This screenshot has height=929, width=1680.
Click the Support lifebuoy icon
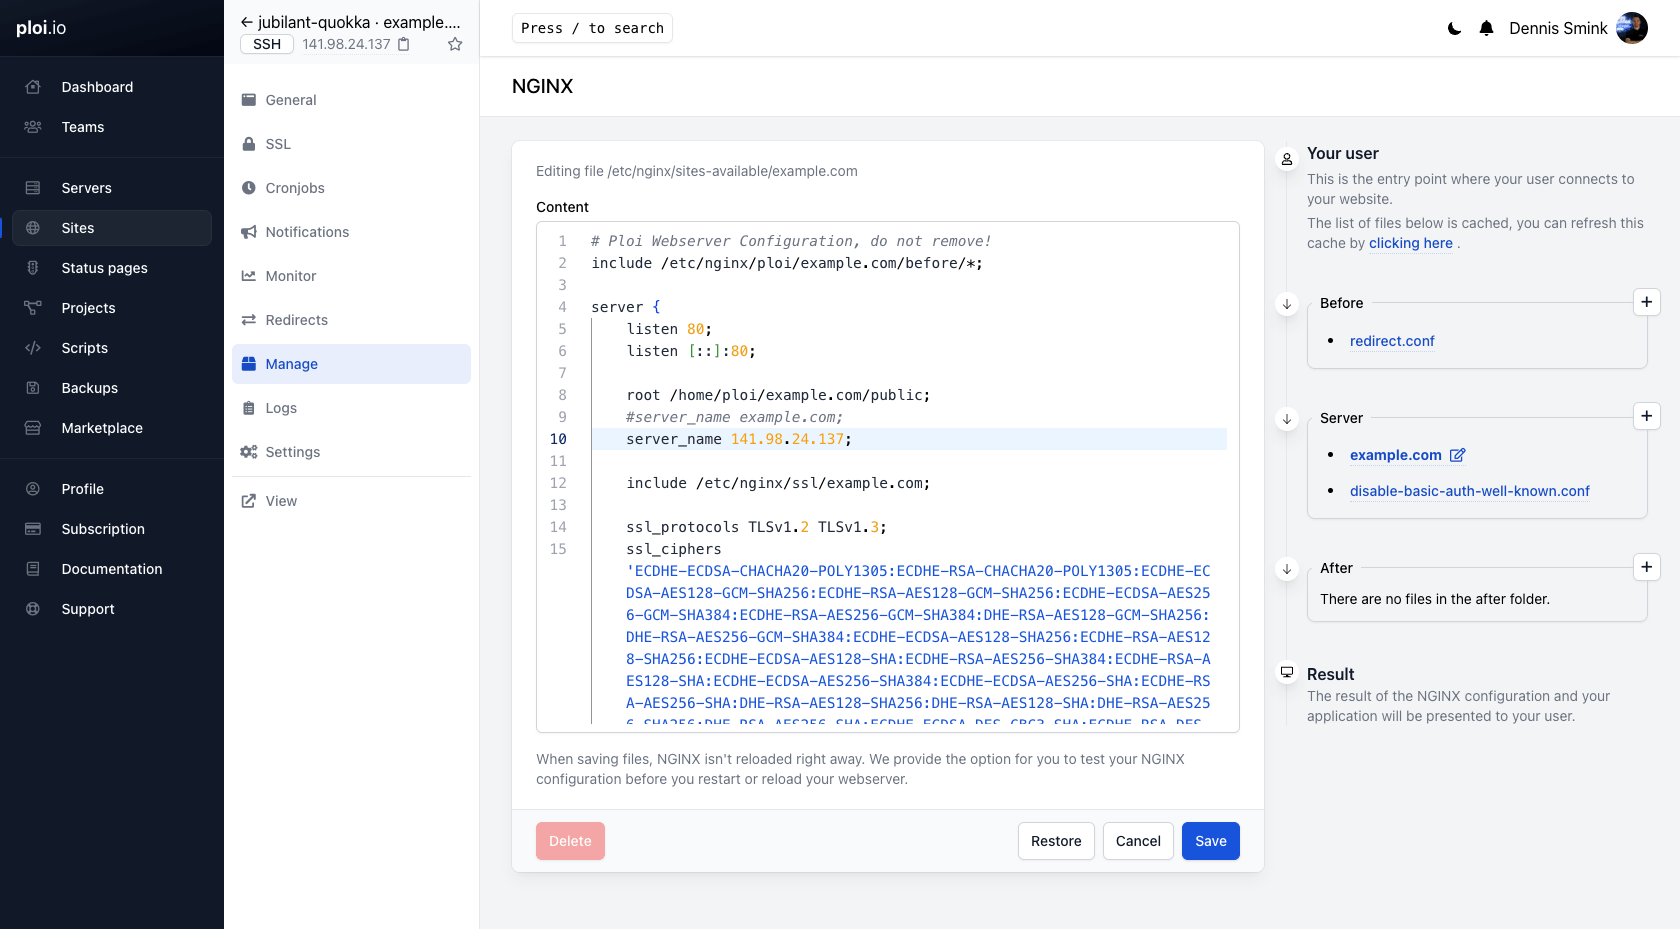(x=33, y=609)
